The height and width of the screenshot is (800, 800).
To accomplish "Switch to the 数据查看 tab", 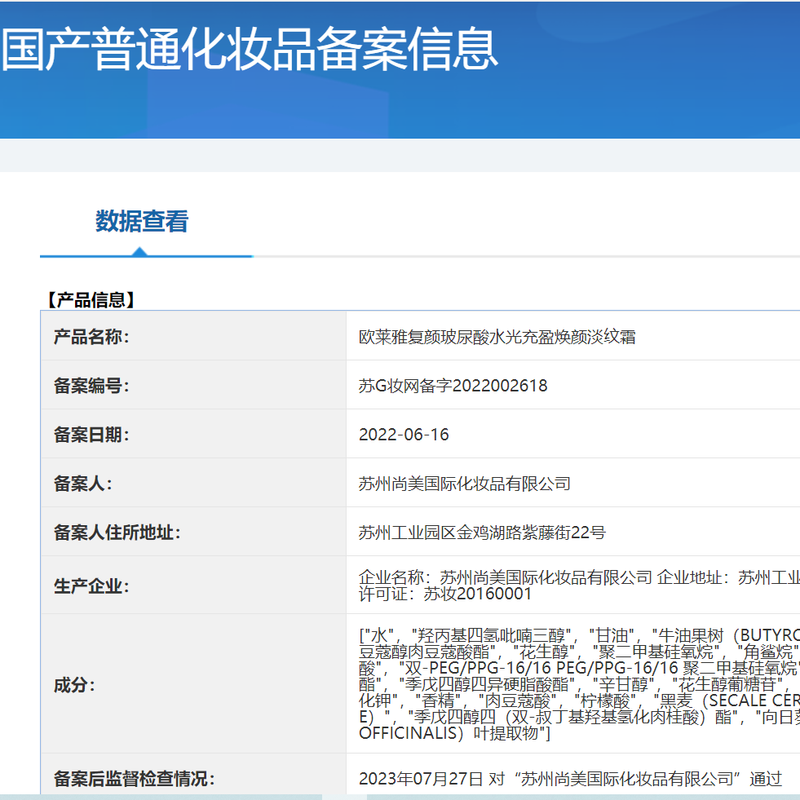I will pyautogui.click(x=143, y=217).
